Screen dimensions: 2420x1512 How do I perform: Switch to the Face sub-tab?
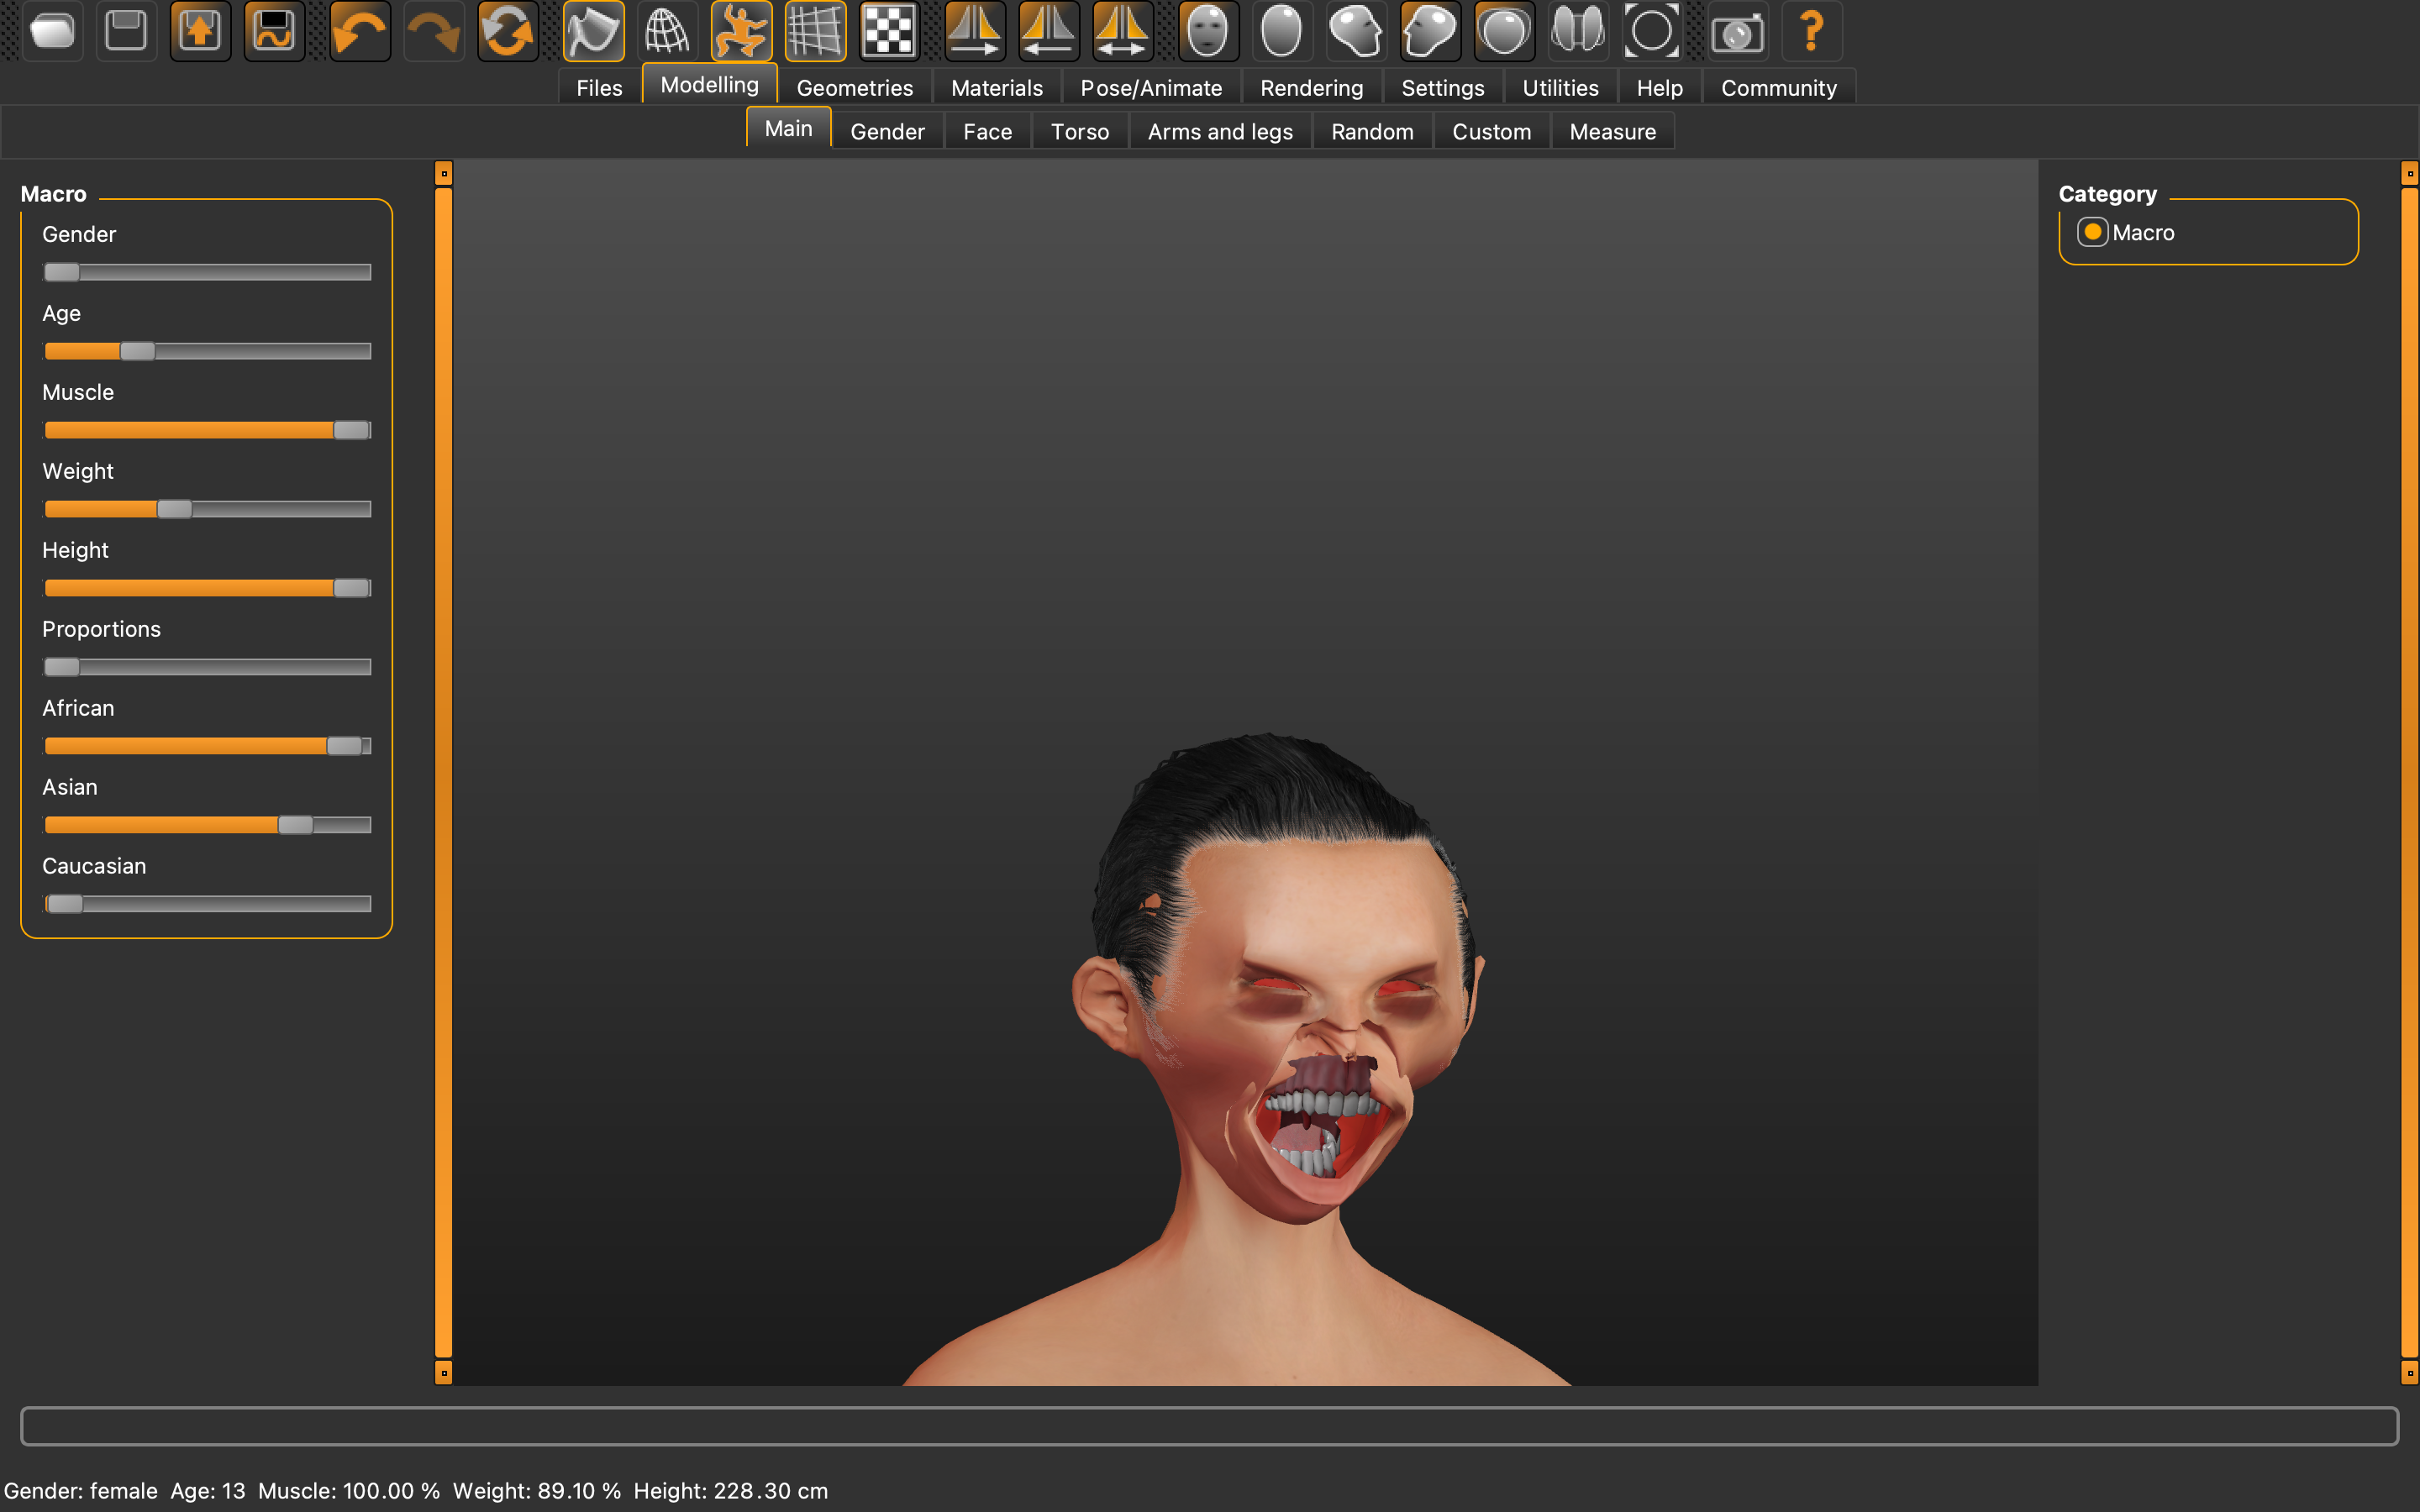(x=987, y=132)
